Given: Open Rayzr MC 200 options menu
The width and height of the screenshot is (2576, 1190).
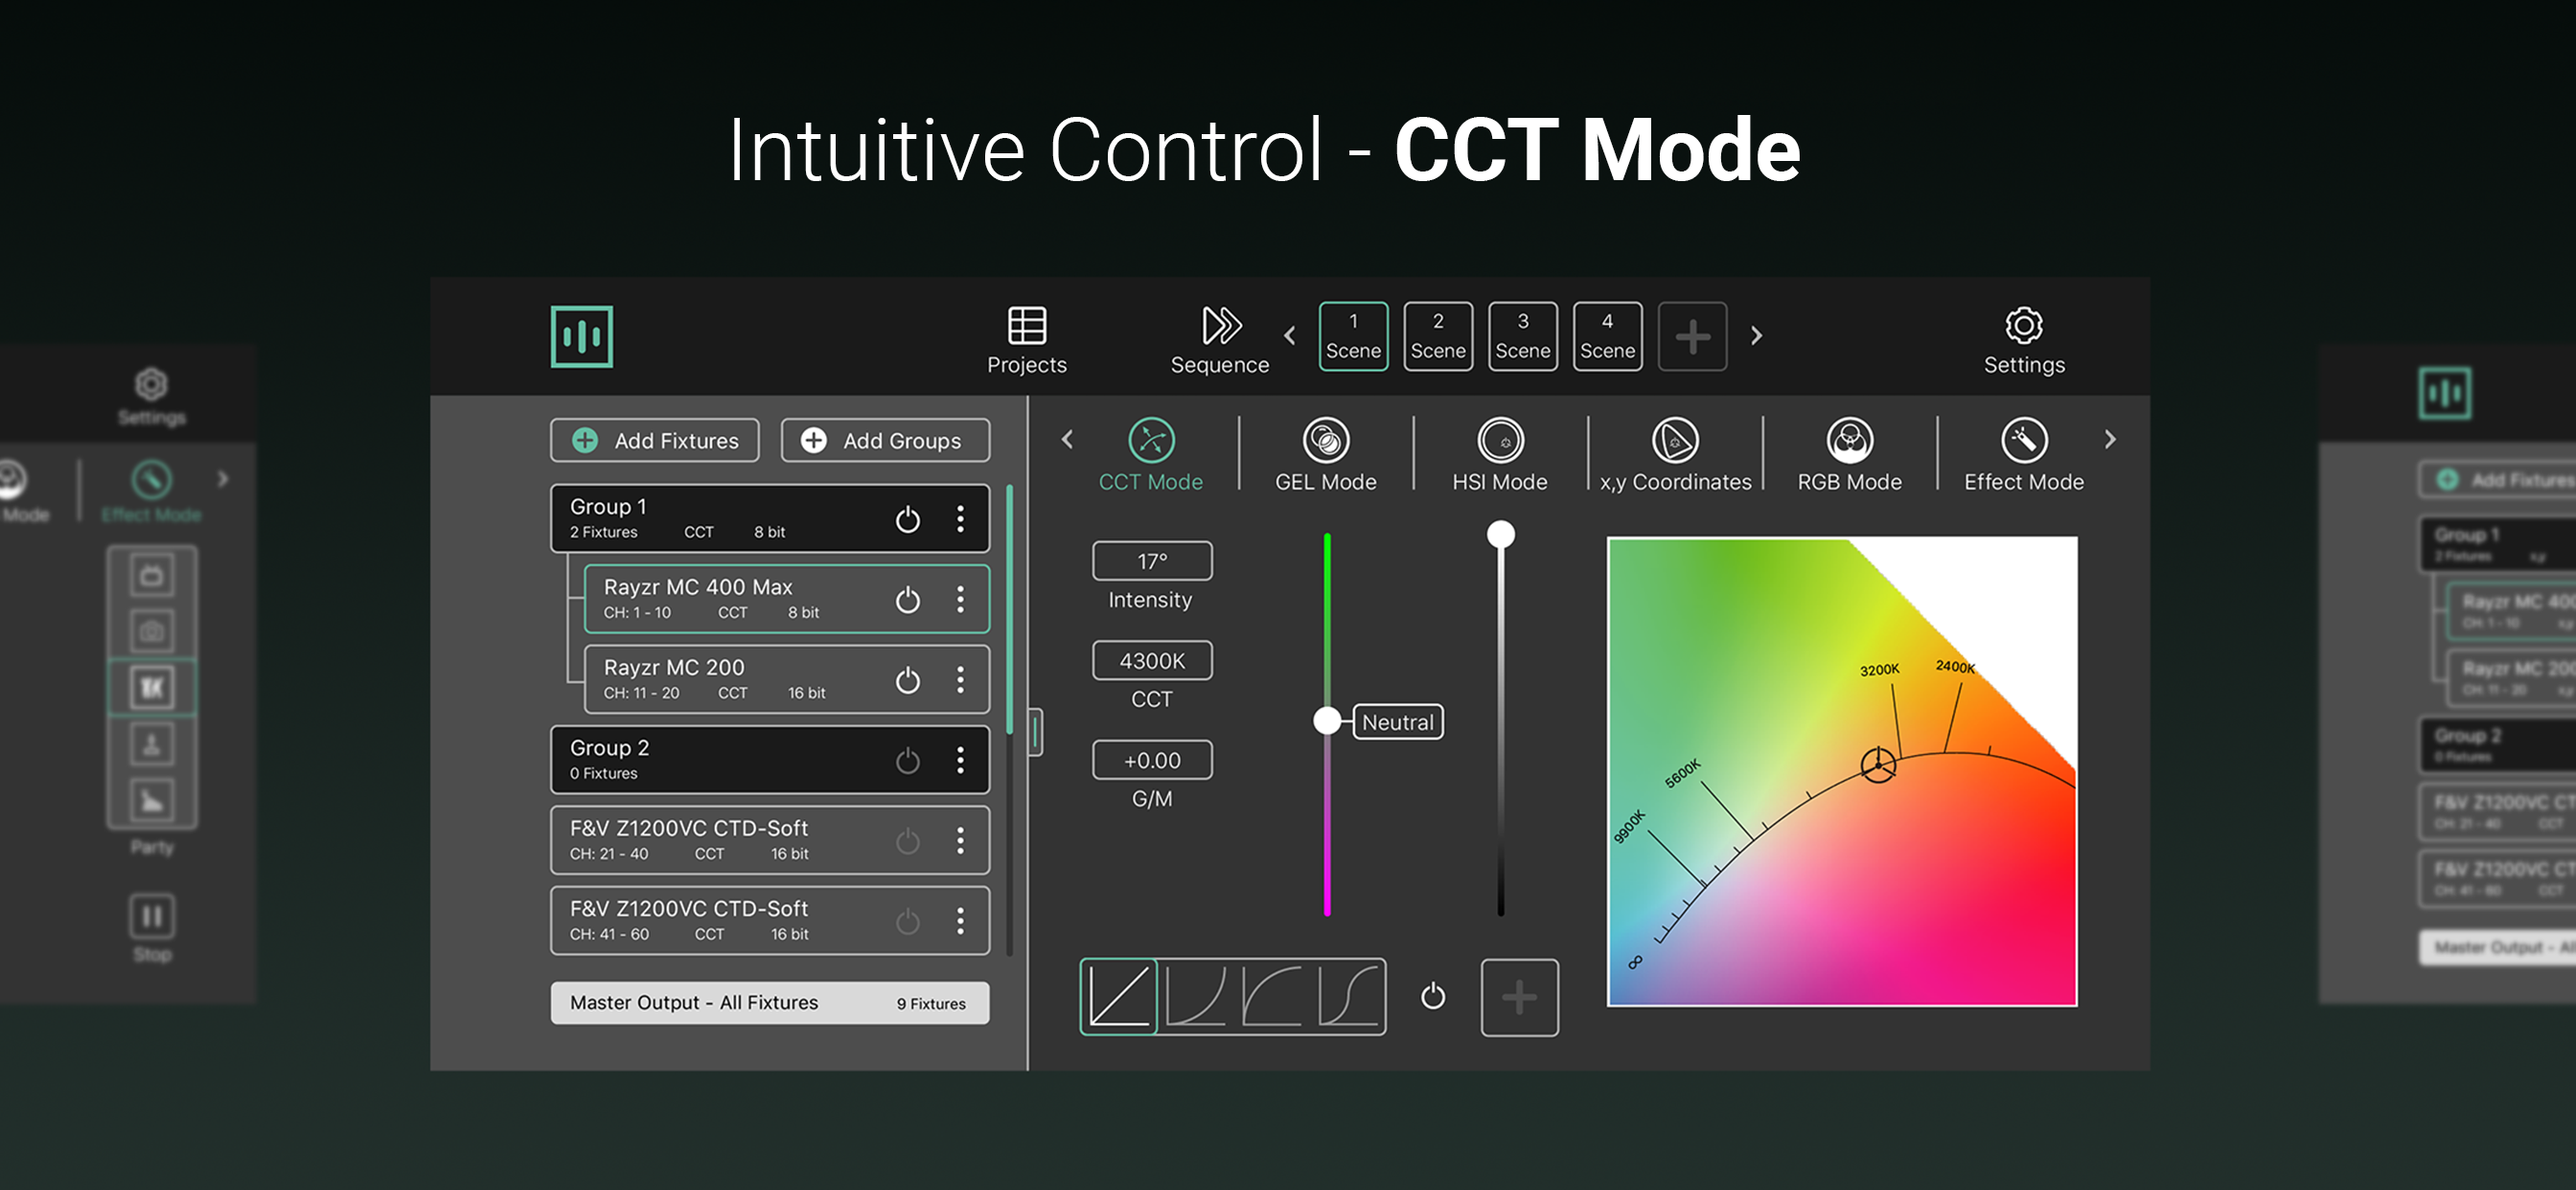Looking at the screenshot, I should [x=960, y=680].
